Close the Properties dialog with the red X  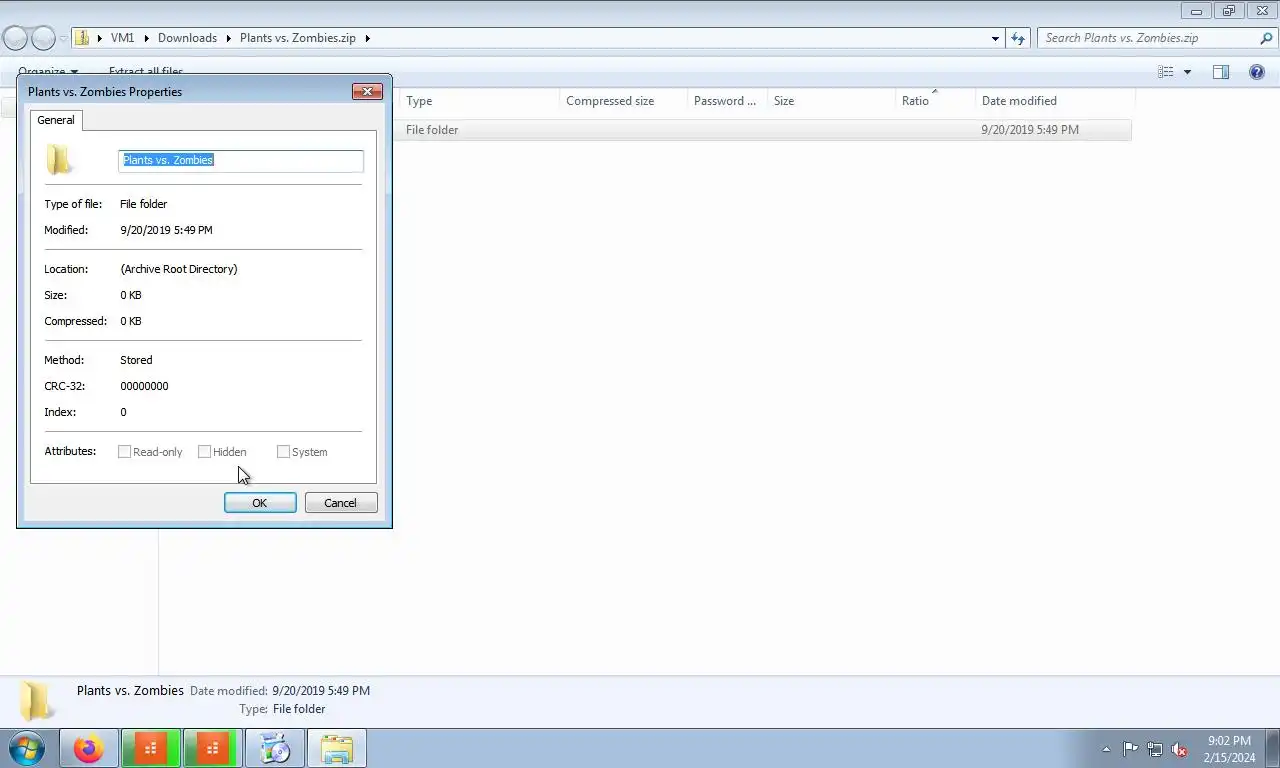[367, 91]
